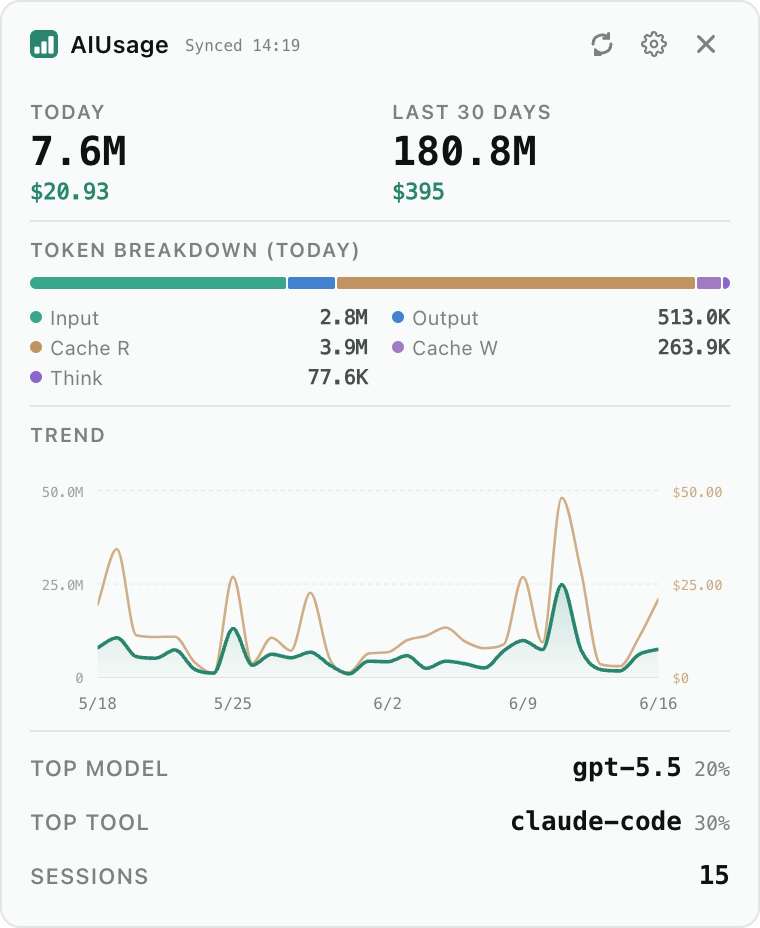Viewport: 760px width, 928px height.
Task: Click today's cost '$20.93'
Action: [x=70, y=192]
